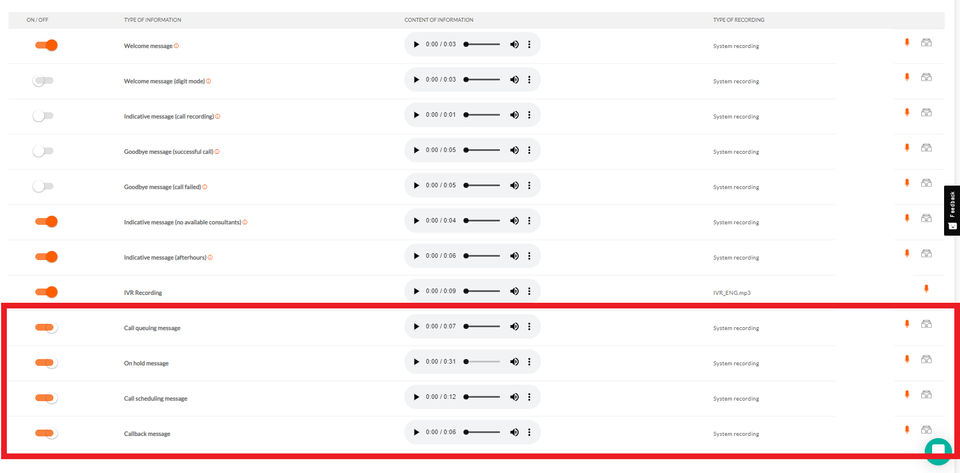Click the speaker icon in the Call queuing message player
960x473 pixels.
click(x=514, y=327)
